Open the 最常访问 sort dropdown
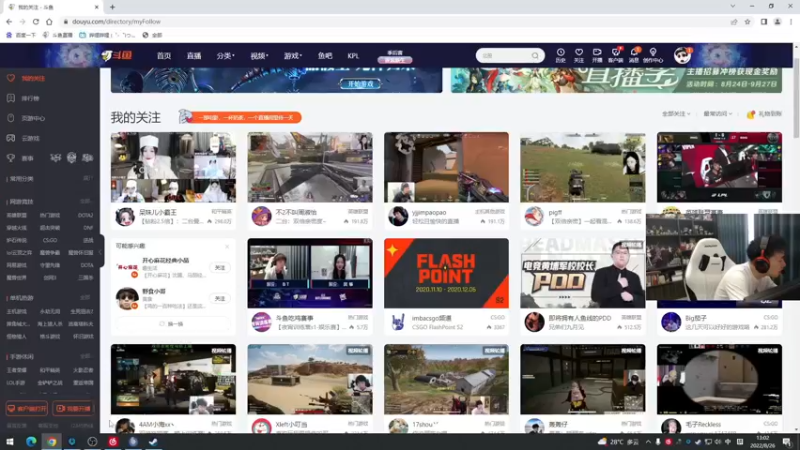The width and height of the screenshot is (800, 450). point(717,114)
